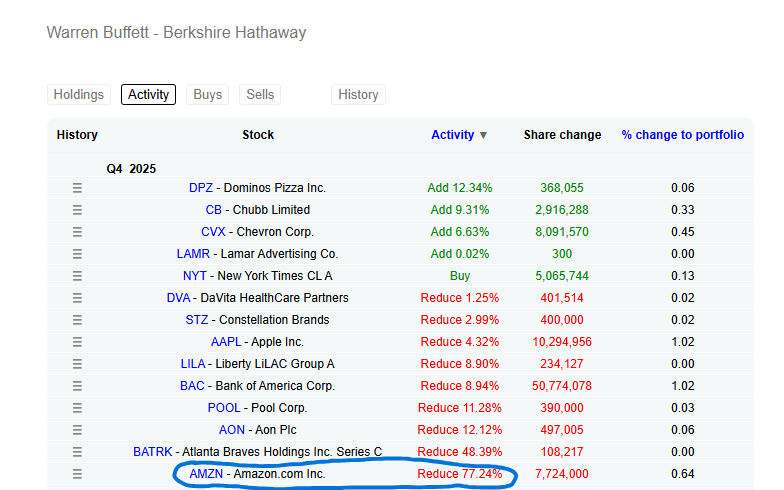The image size is (784, 490).
Task: Open the Sells tab
Action: point(260,94)
